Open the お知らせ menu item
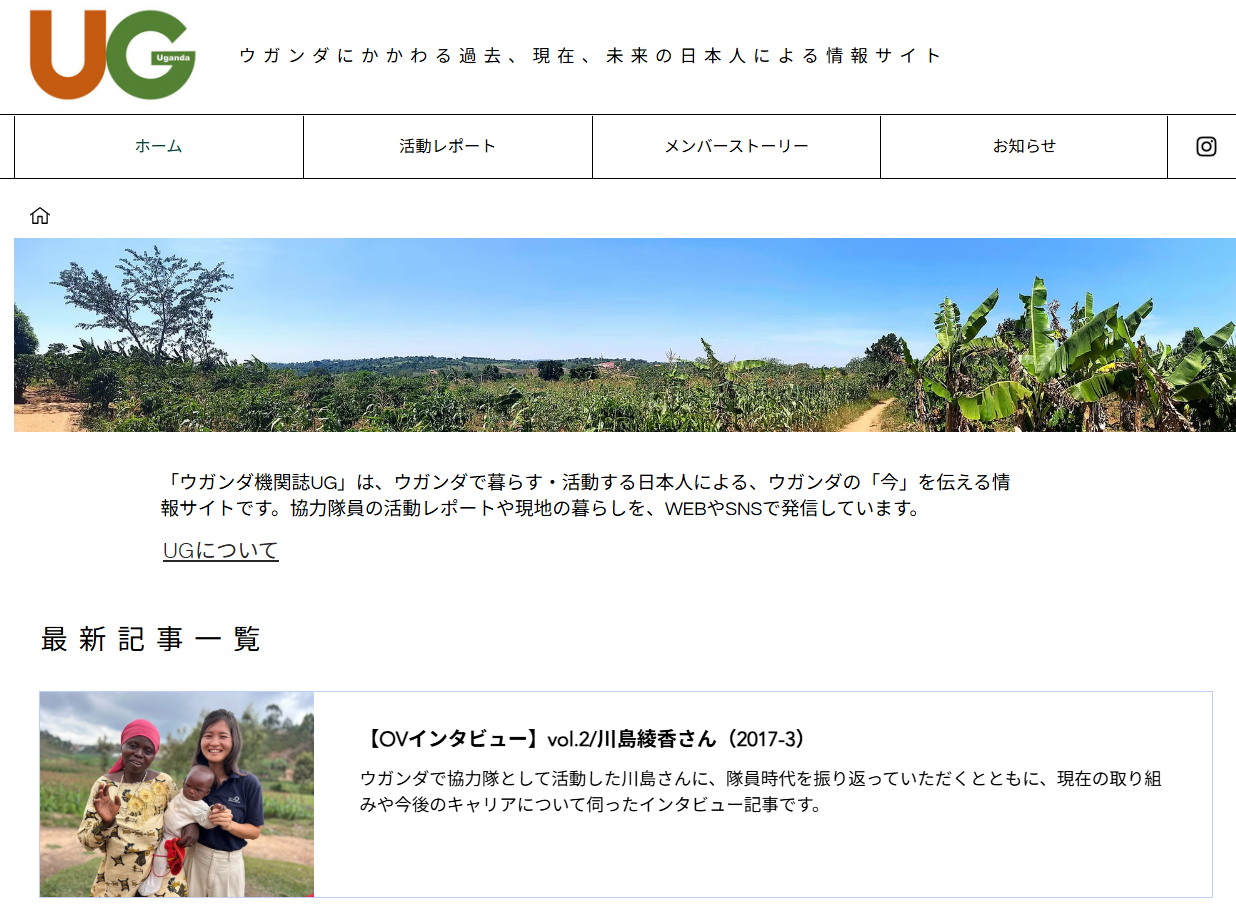This screenshot has height=912, width=1236. coord(1024,146)
